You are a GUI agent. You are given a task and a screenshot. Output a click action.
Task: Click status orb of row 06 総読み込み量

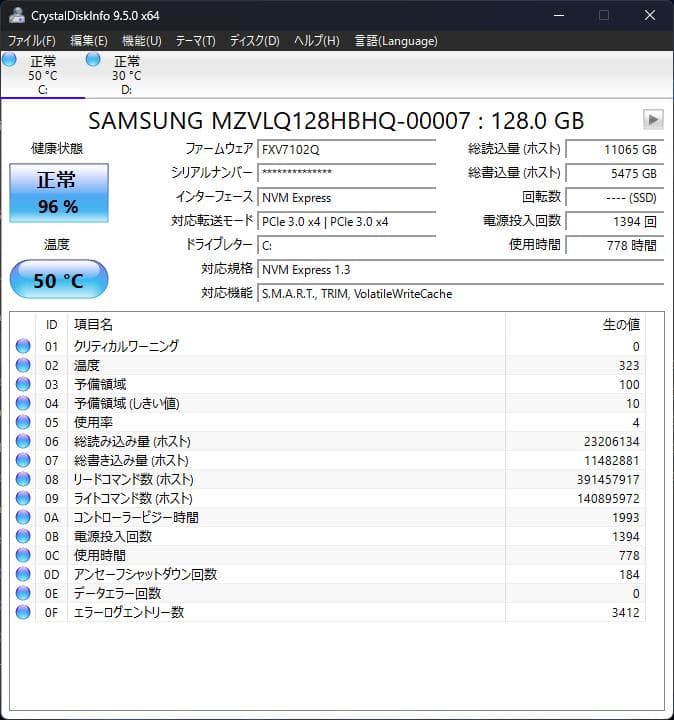point(23,441)
